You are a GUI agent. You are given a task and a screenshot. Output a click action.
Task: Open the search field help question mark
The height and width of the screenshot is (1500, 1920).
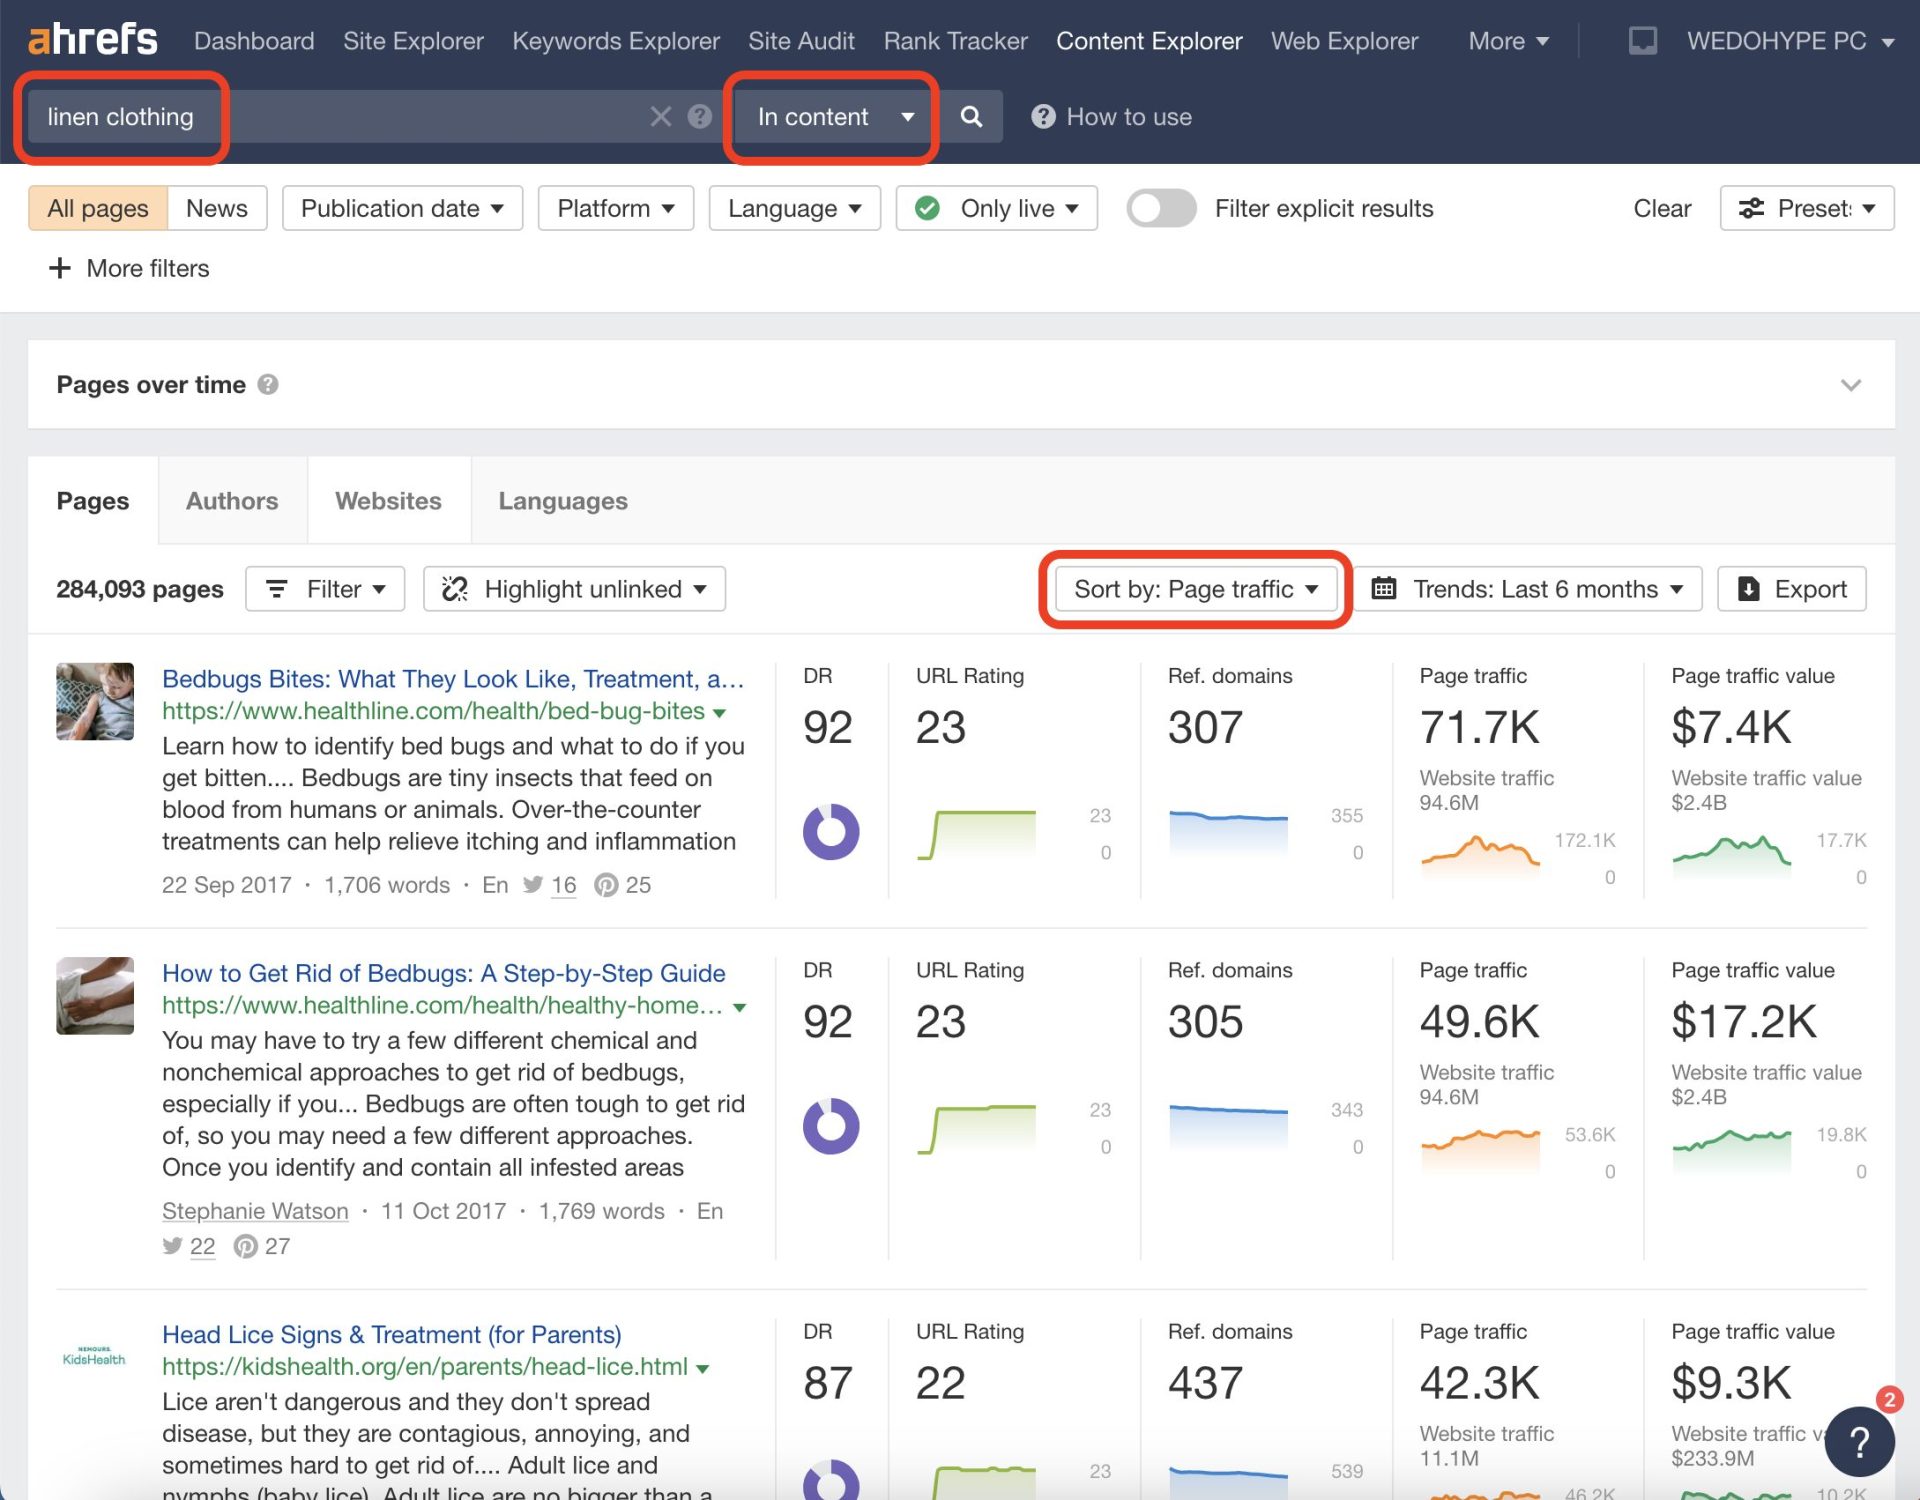point(700,117)
